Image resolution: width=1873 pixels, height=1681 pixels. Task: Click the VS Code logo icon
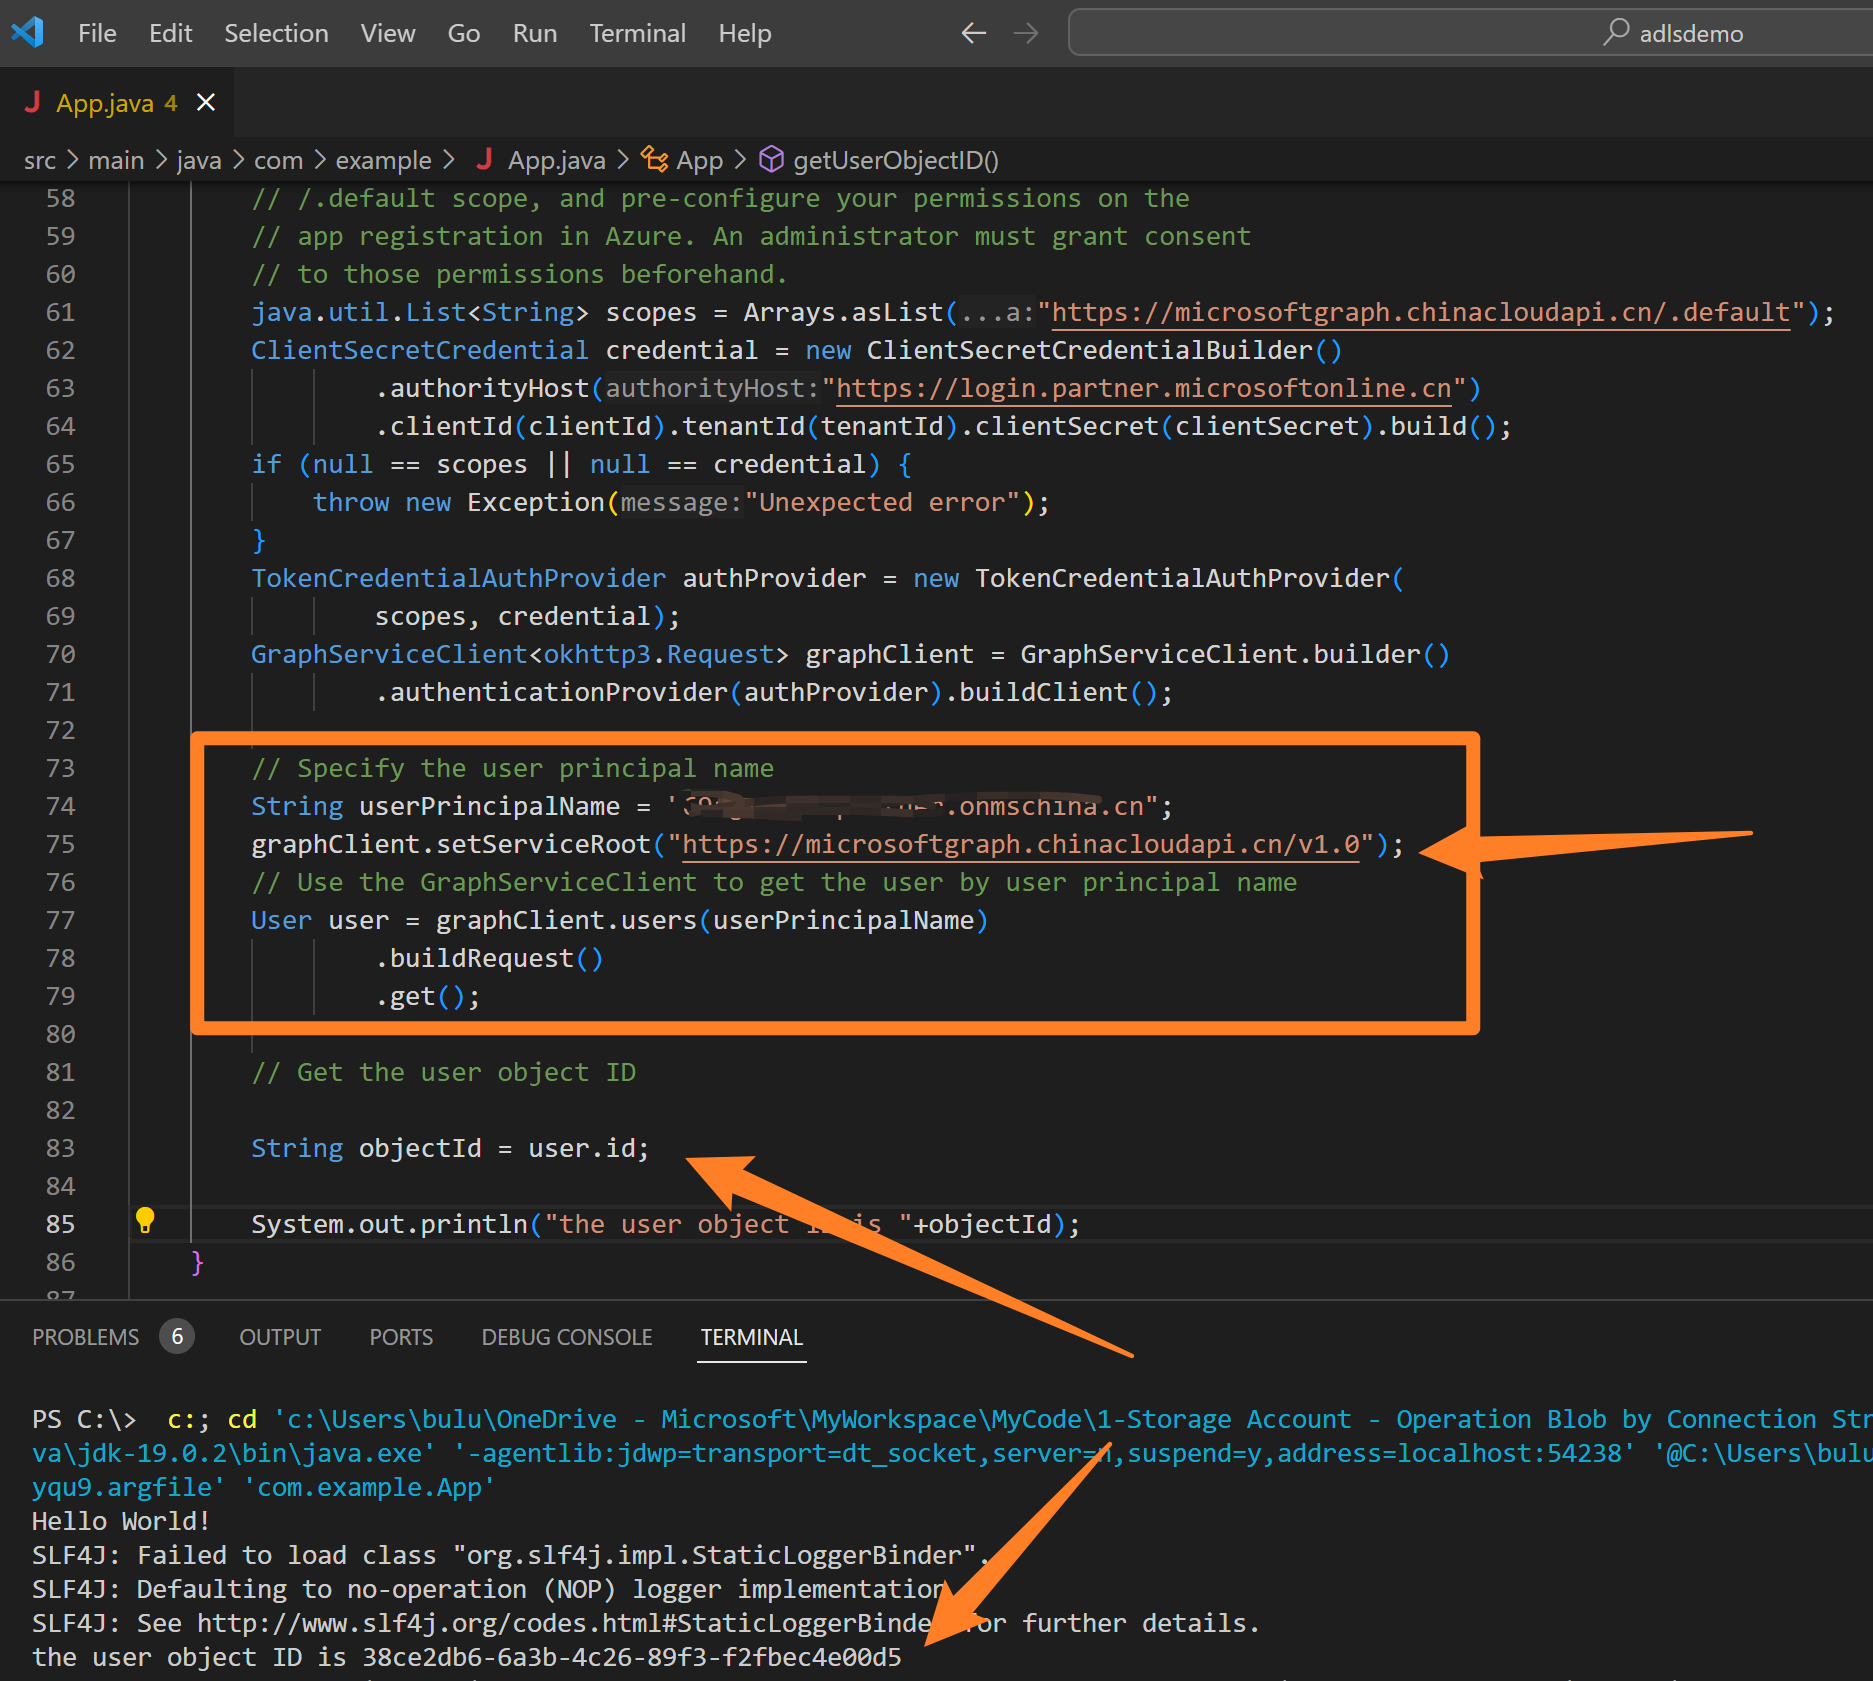pos(27,33)
